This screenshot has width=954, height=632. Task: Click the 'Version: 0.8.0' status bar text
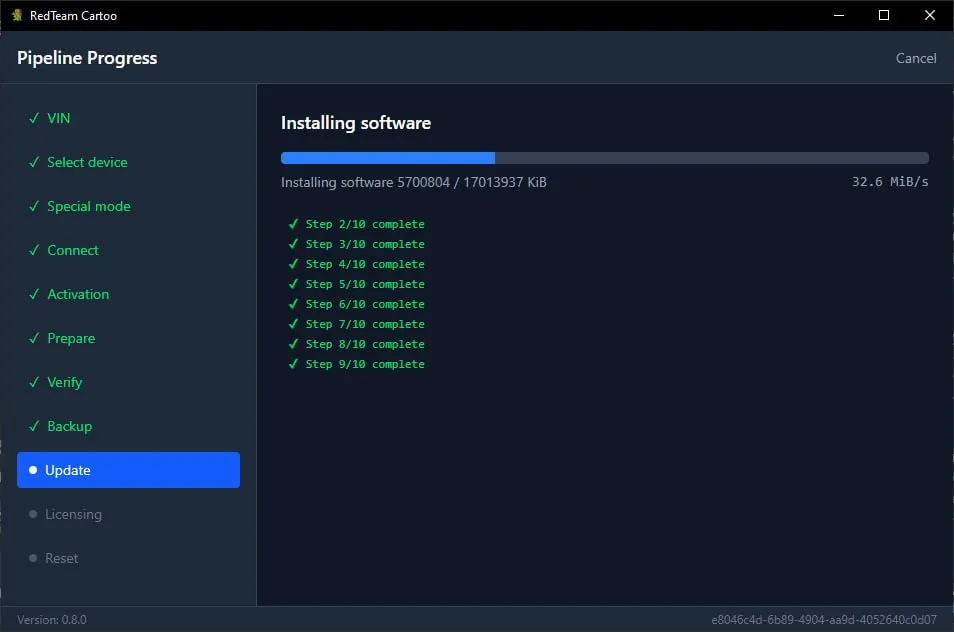pyautogui.click(x=52, y=620)
